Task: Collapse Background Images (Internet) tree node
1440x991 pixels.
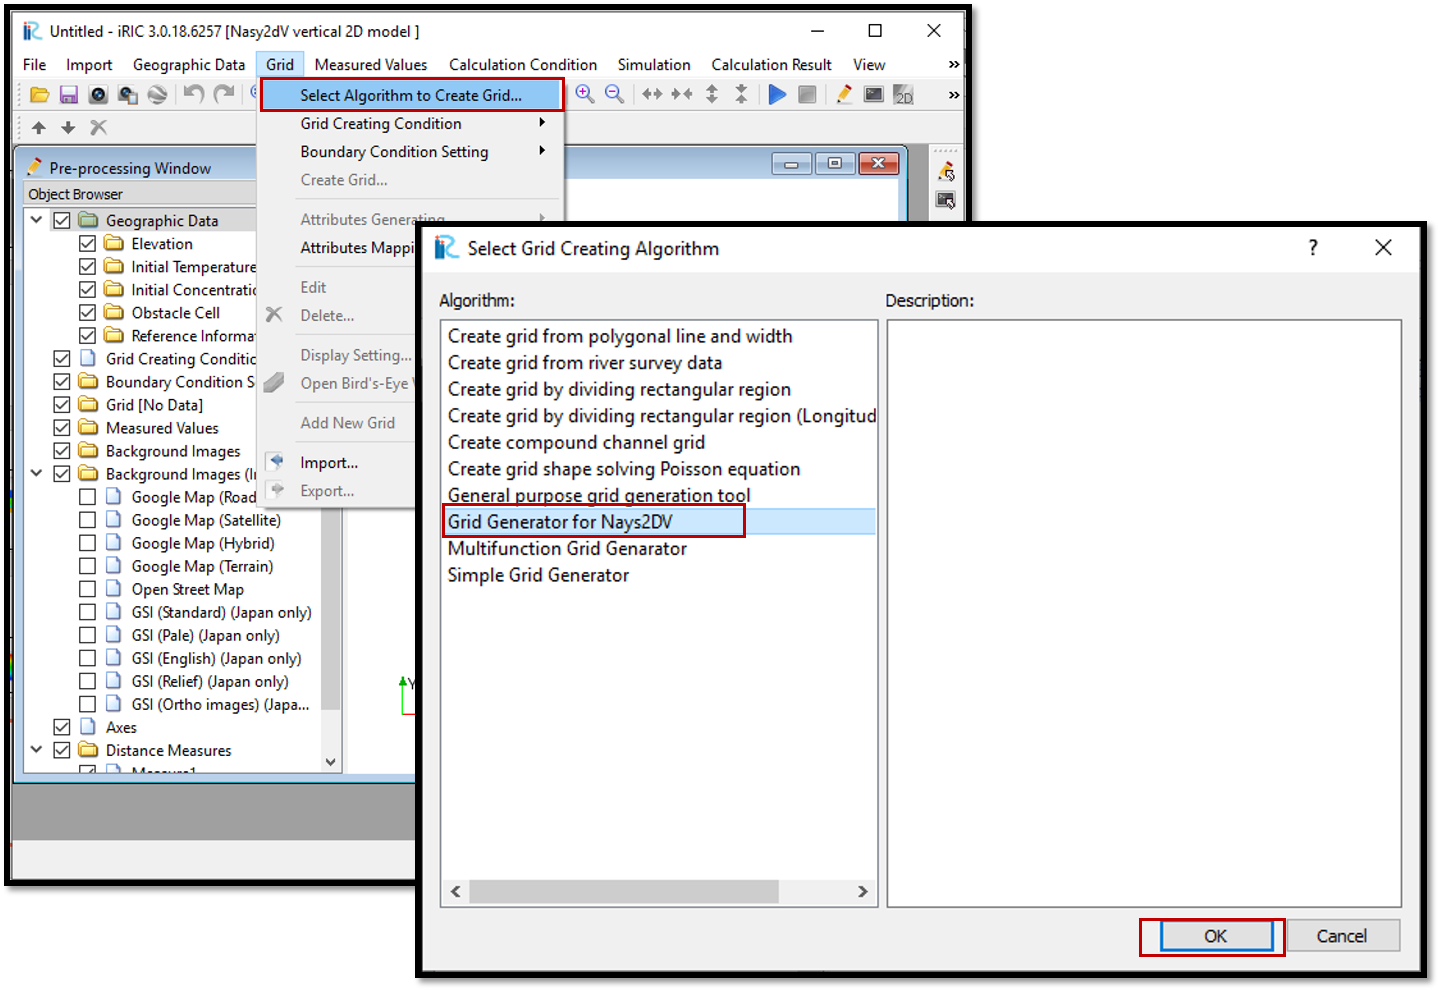Action: pos(37,473)
